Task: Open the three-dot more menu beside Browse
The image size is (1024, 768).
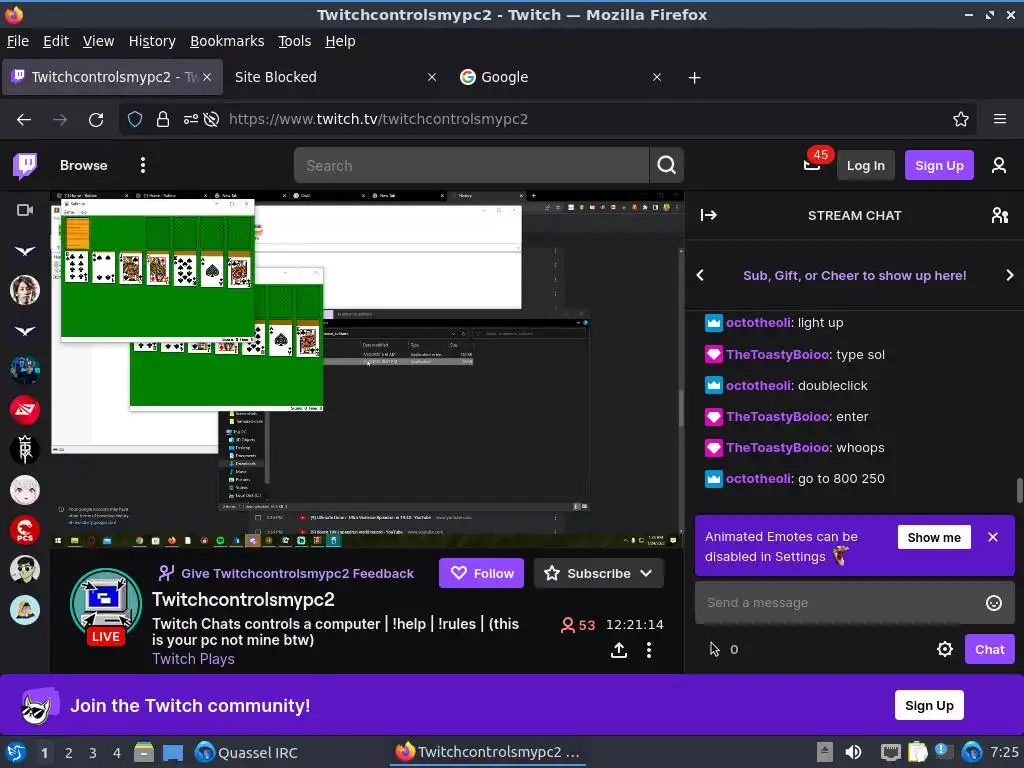Action: pyautogui.click(x=142, y=165)
